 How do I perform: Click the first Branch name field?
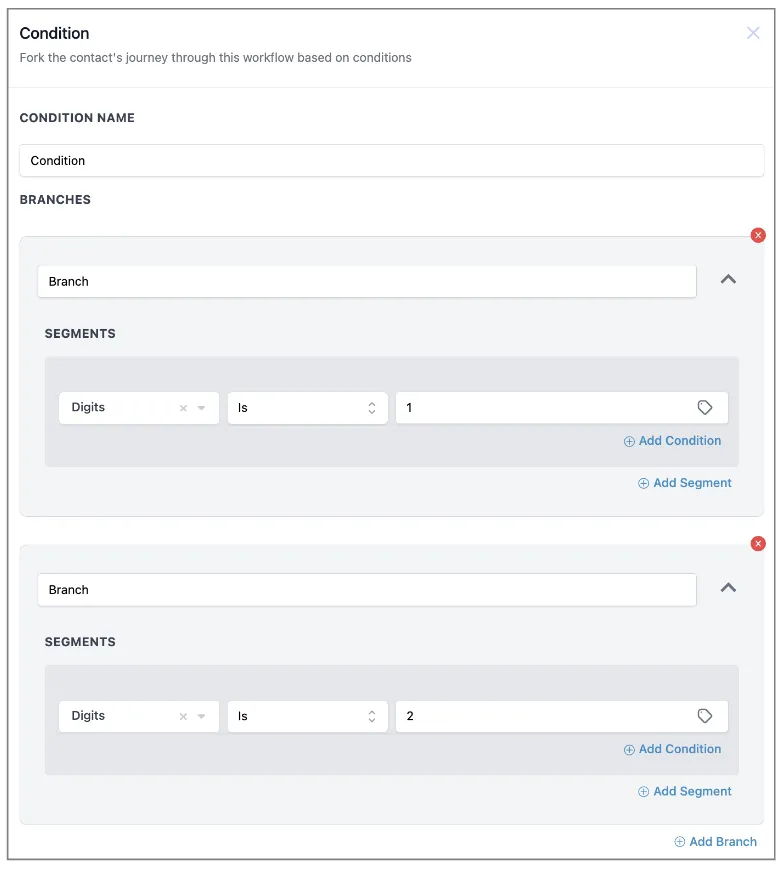point(366,281)
